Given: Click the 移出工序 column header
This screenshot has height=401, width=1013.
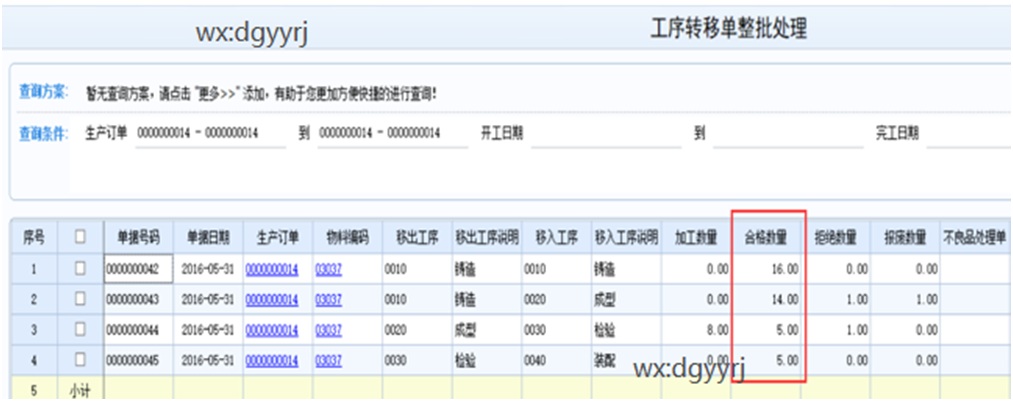Looking at the screenshot, I should (x=417, y=238).
